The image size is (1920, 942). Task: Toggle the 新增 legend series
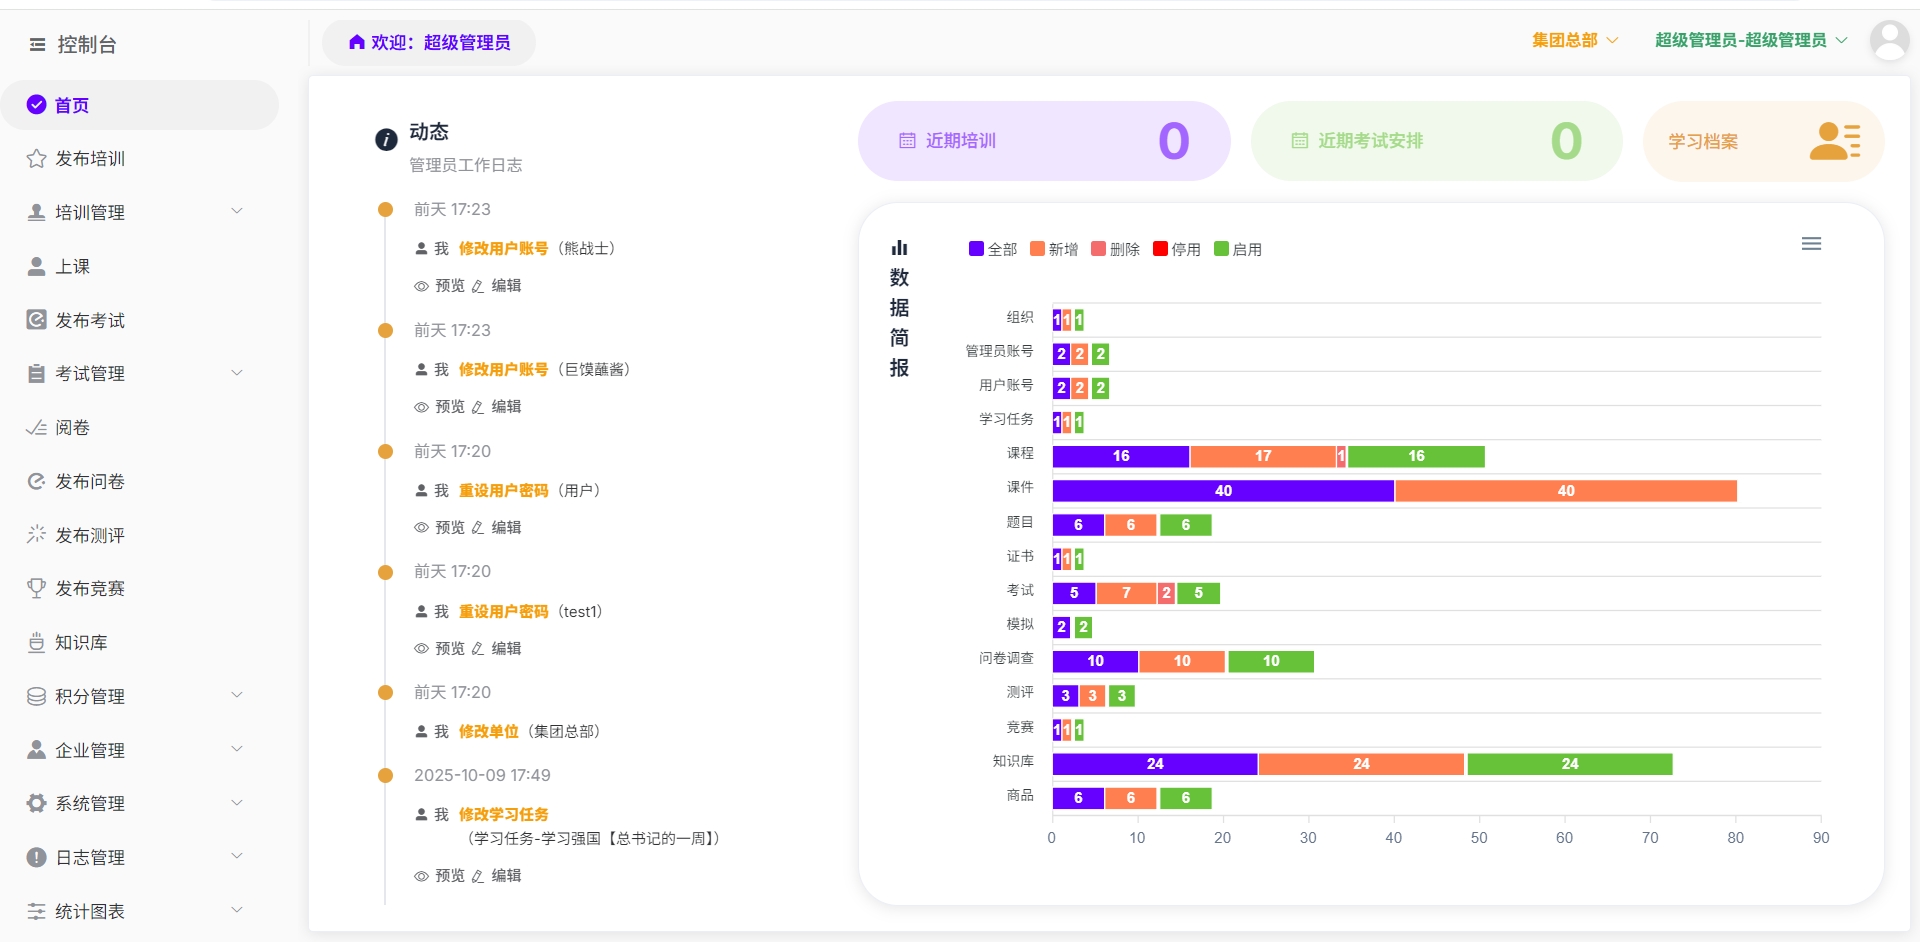(1054, 249)
